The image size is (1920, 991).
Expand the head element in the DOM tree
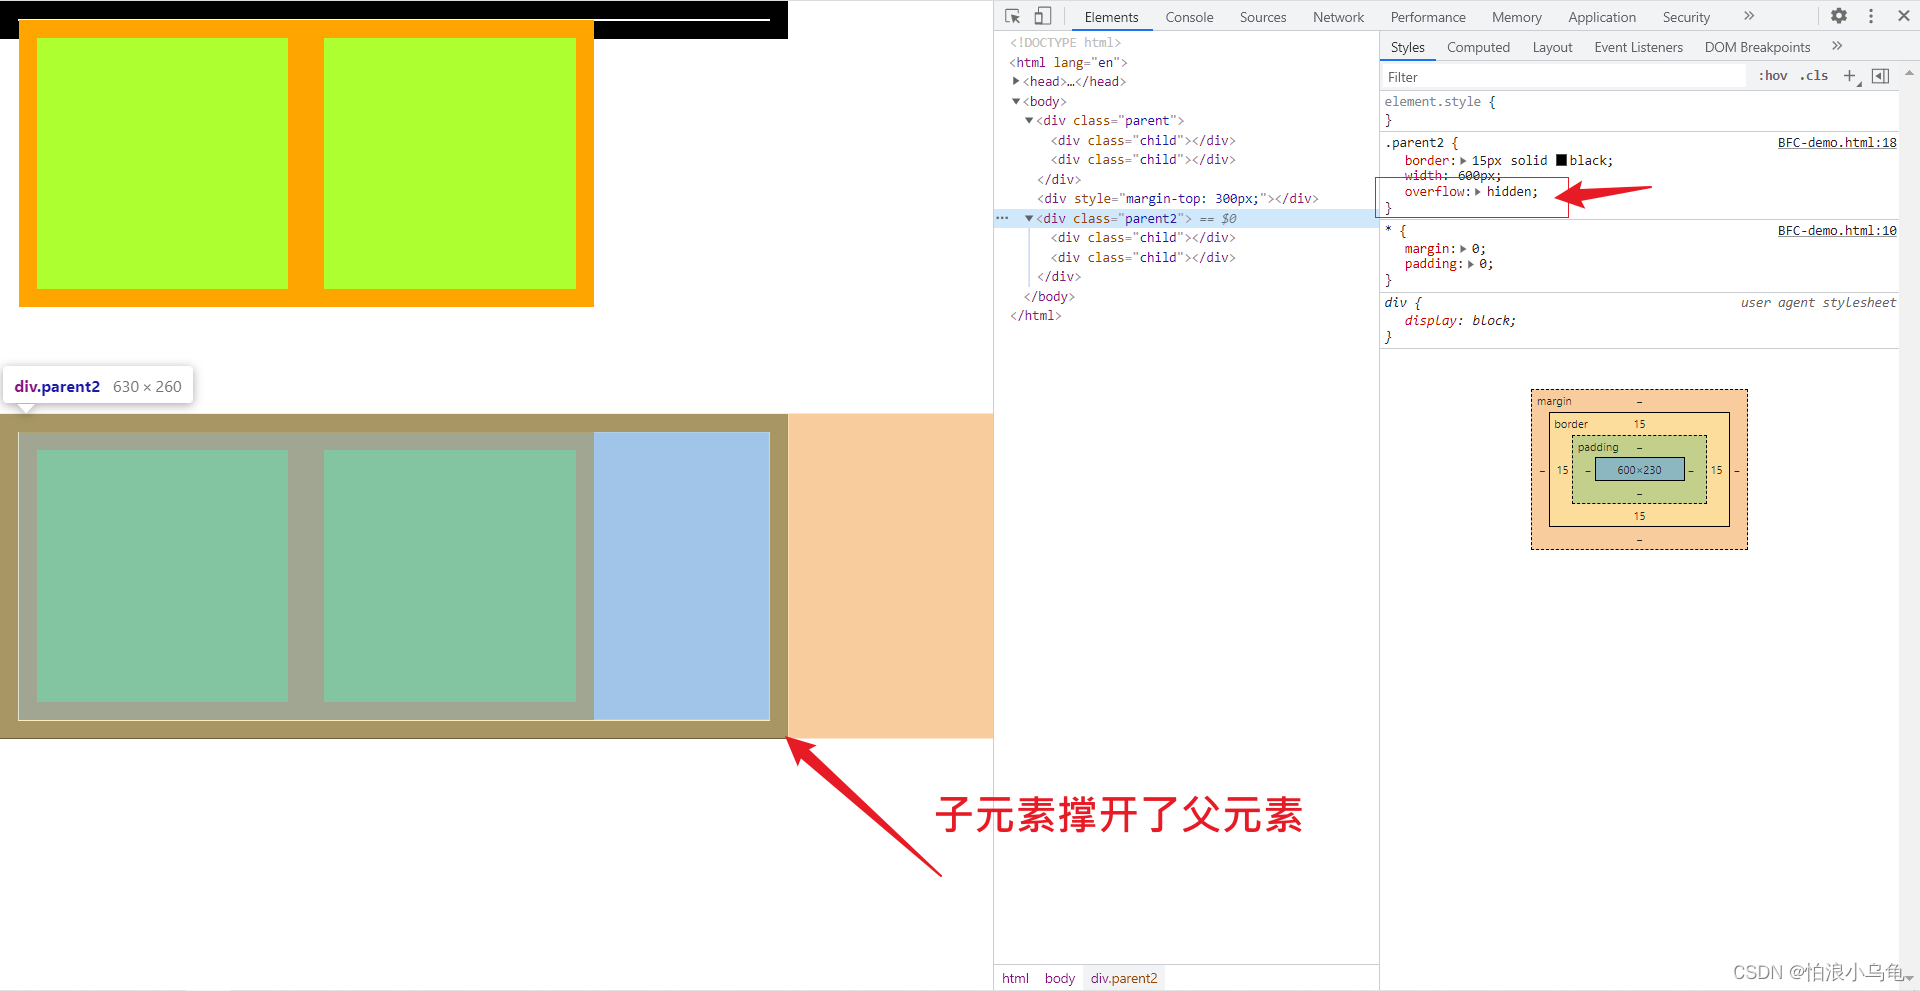pos(1017,81)
